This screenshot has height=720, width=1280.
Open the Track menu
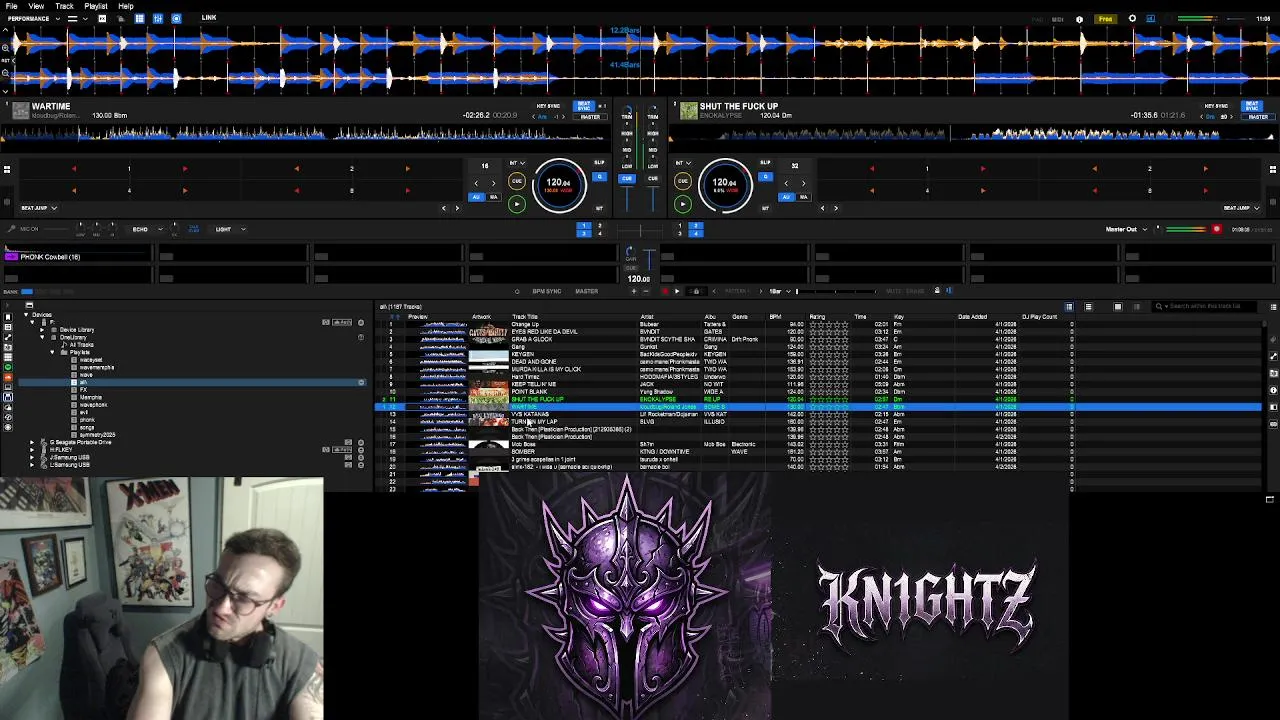(x=64, y=6)
